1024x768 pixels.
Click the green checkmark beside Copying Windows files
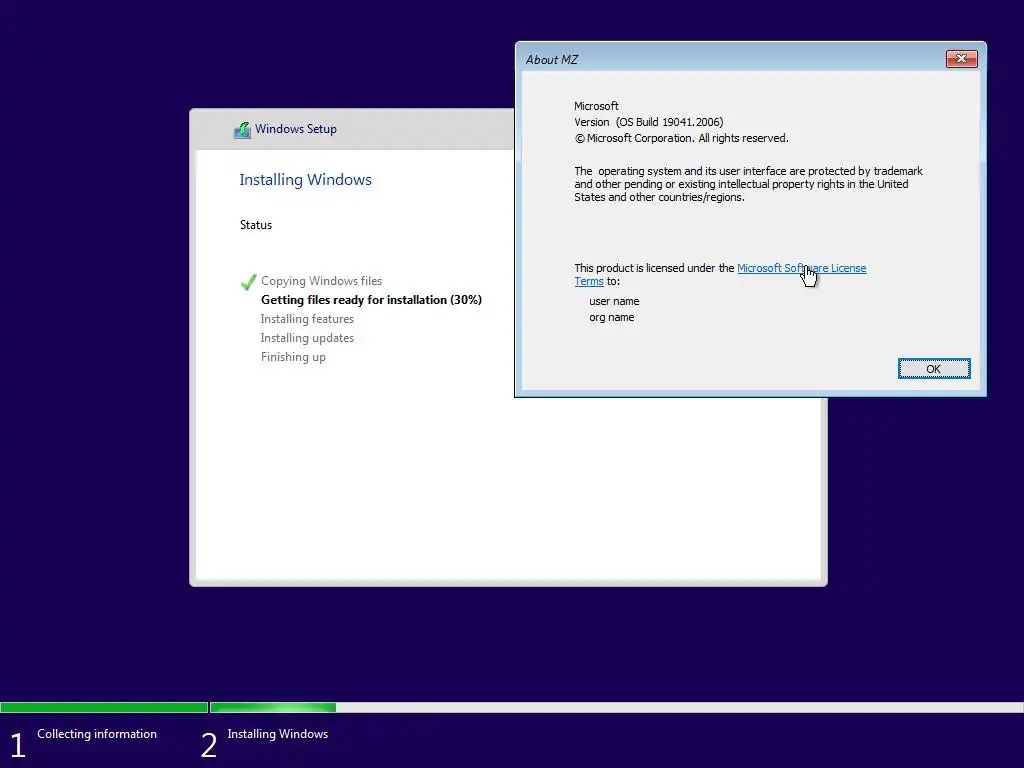(248, 281)
